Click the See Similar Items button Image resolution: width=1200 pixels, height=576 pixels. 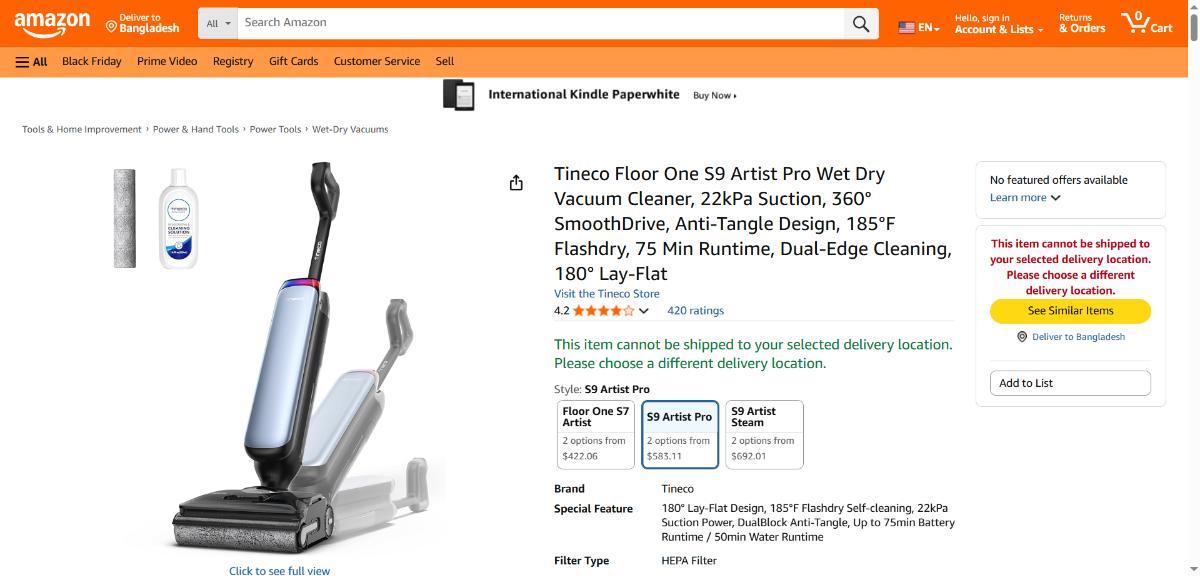coord(1070,311)
